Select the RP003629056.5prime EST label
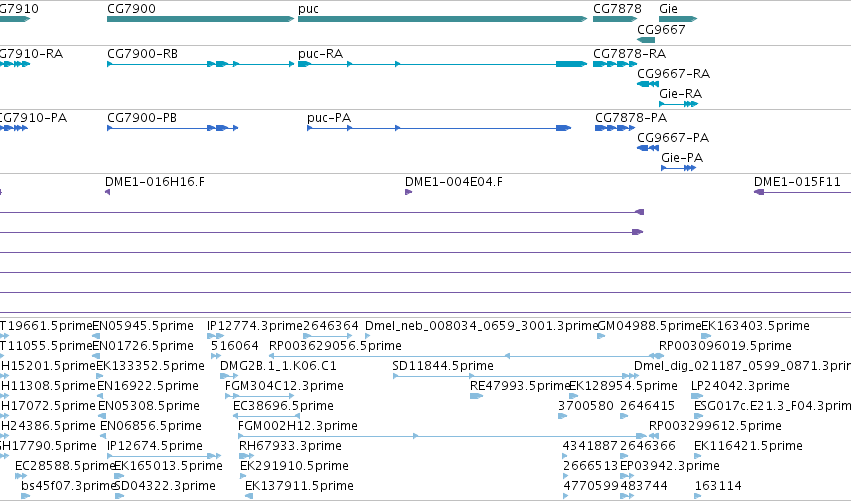Screen dimensions: 851x501 click(335, 346)
